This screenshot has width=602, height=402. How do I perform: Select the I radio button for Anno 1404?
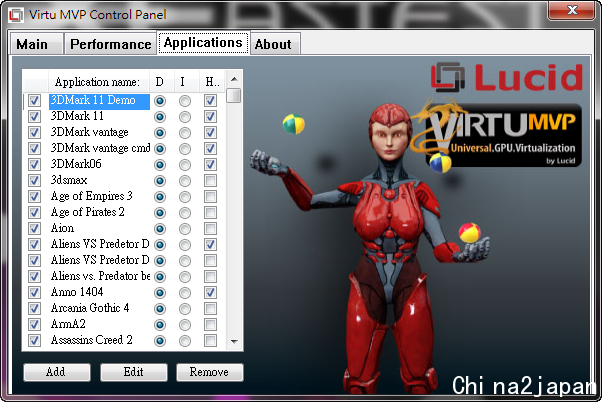(x=185, y=293)
